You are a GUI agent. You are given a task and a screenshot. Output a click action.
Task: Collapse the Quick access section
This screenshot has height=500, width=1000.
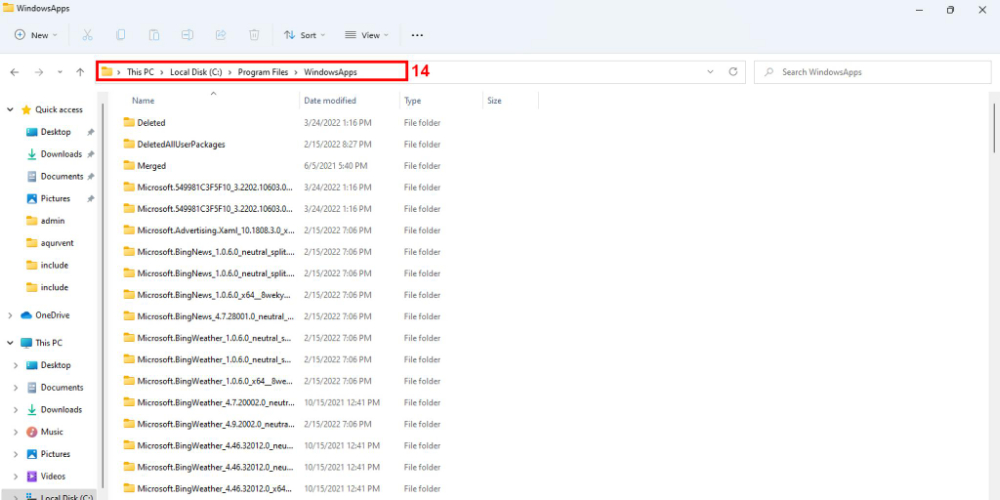(10, 110)
